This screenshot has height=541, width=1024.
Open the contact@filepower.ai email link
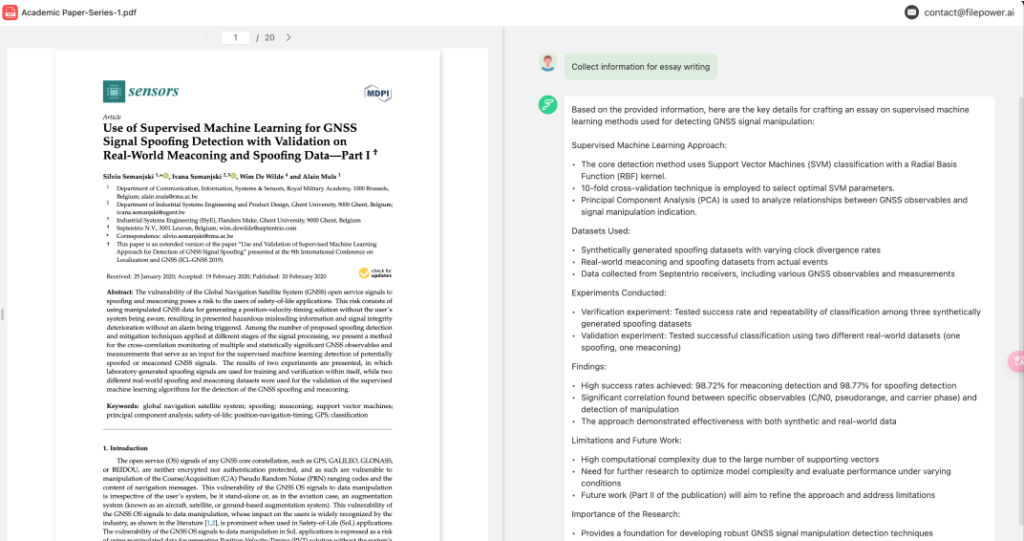point(968,12)
